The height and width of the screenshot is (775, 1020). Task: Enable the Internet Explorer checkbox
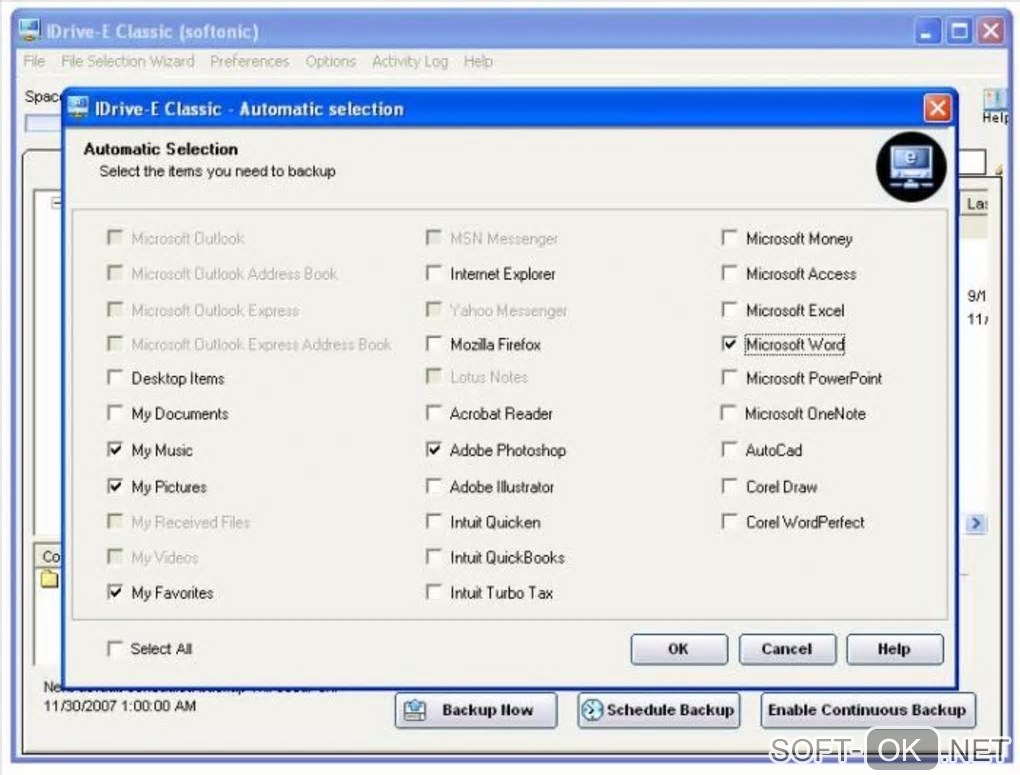(x=433, y=273)
